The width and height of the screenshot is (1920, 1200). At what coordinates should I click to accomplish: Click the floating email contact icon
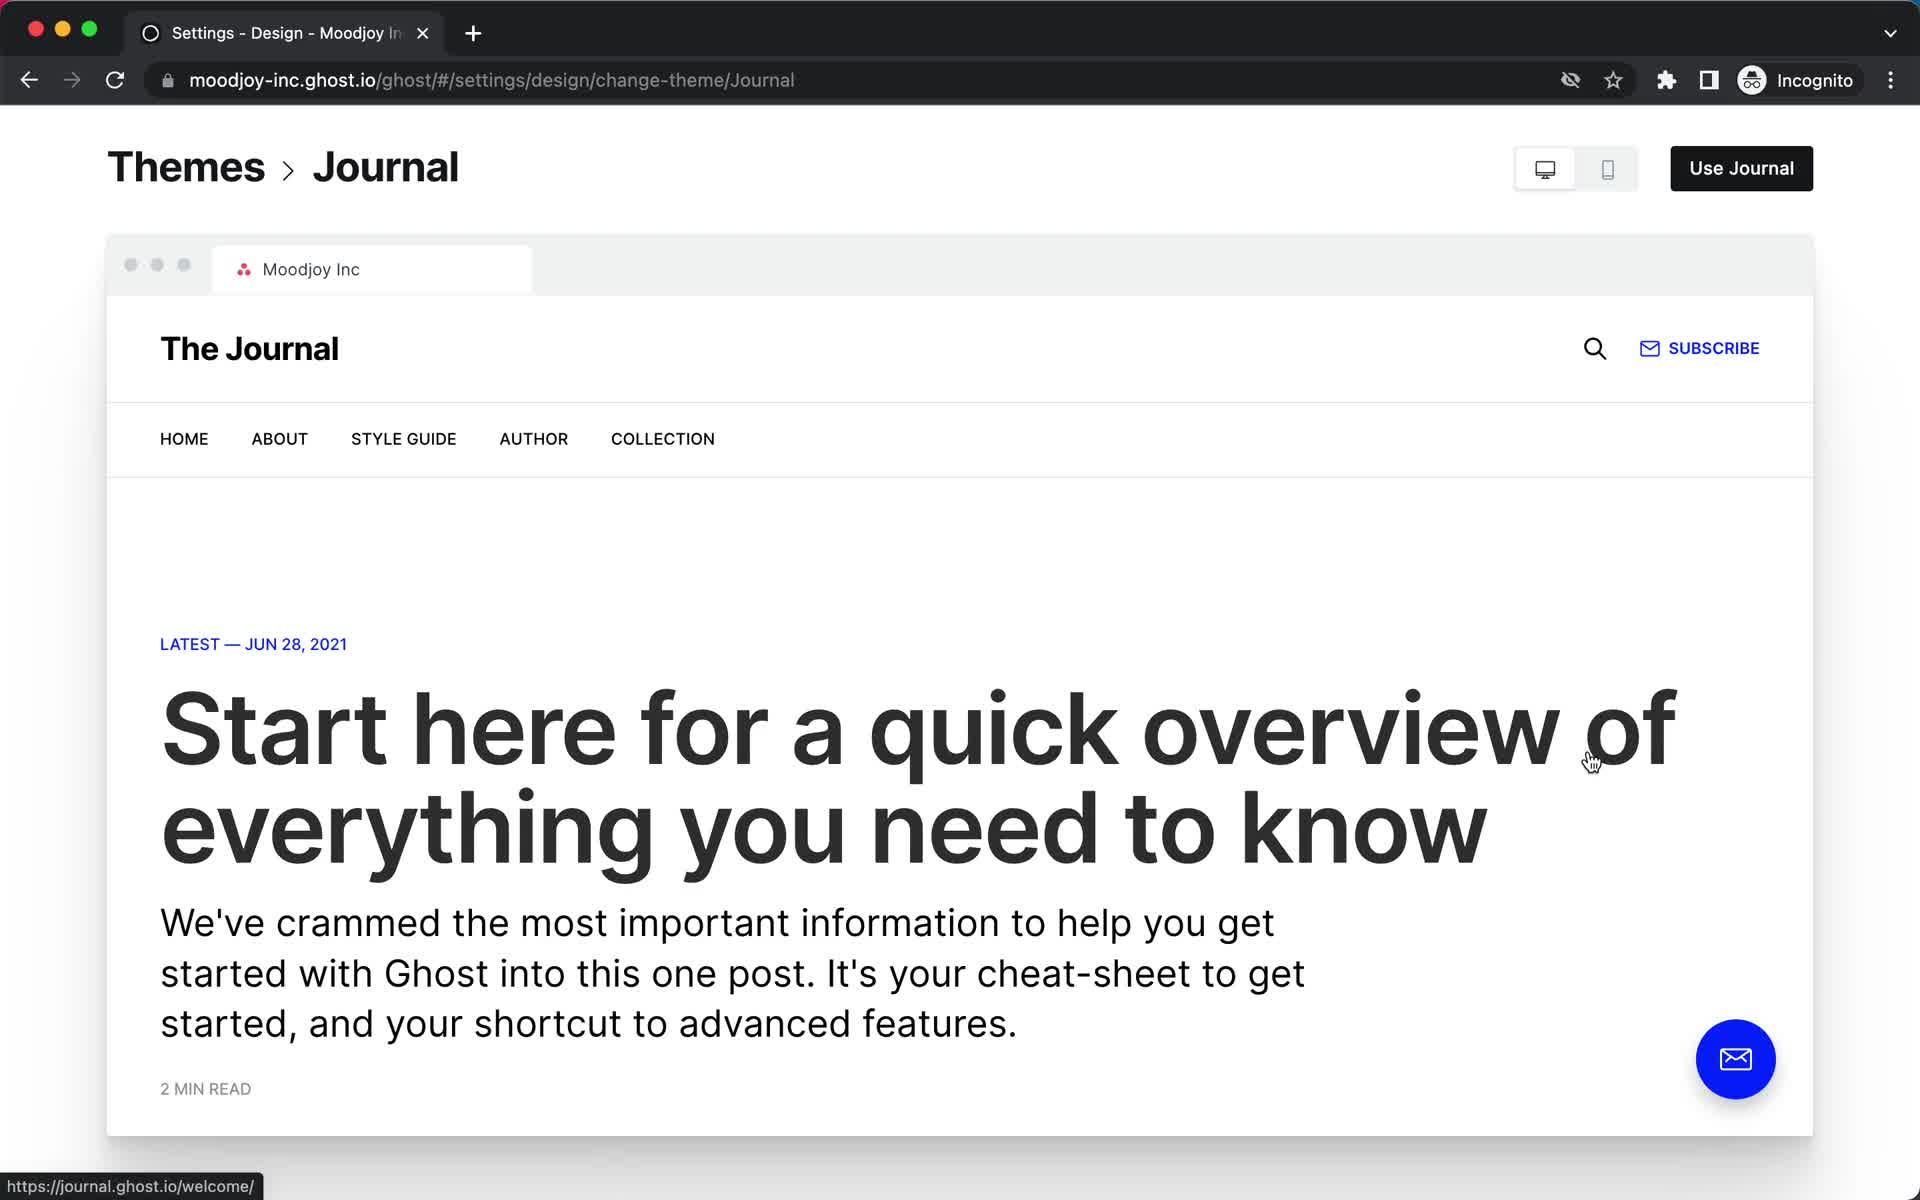(x=1736, y=1059)
